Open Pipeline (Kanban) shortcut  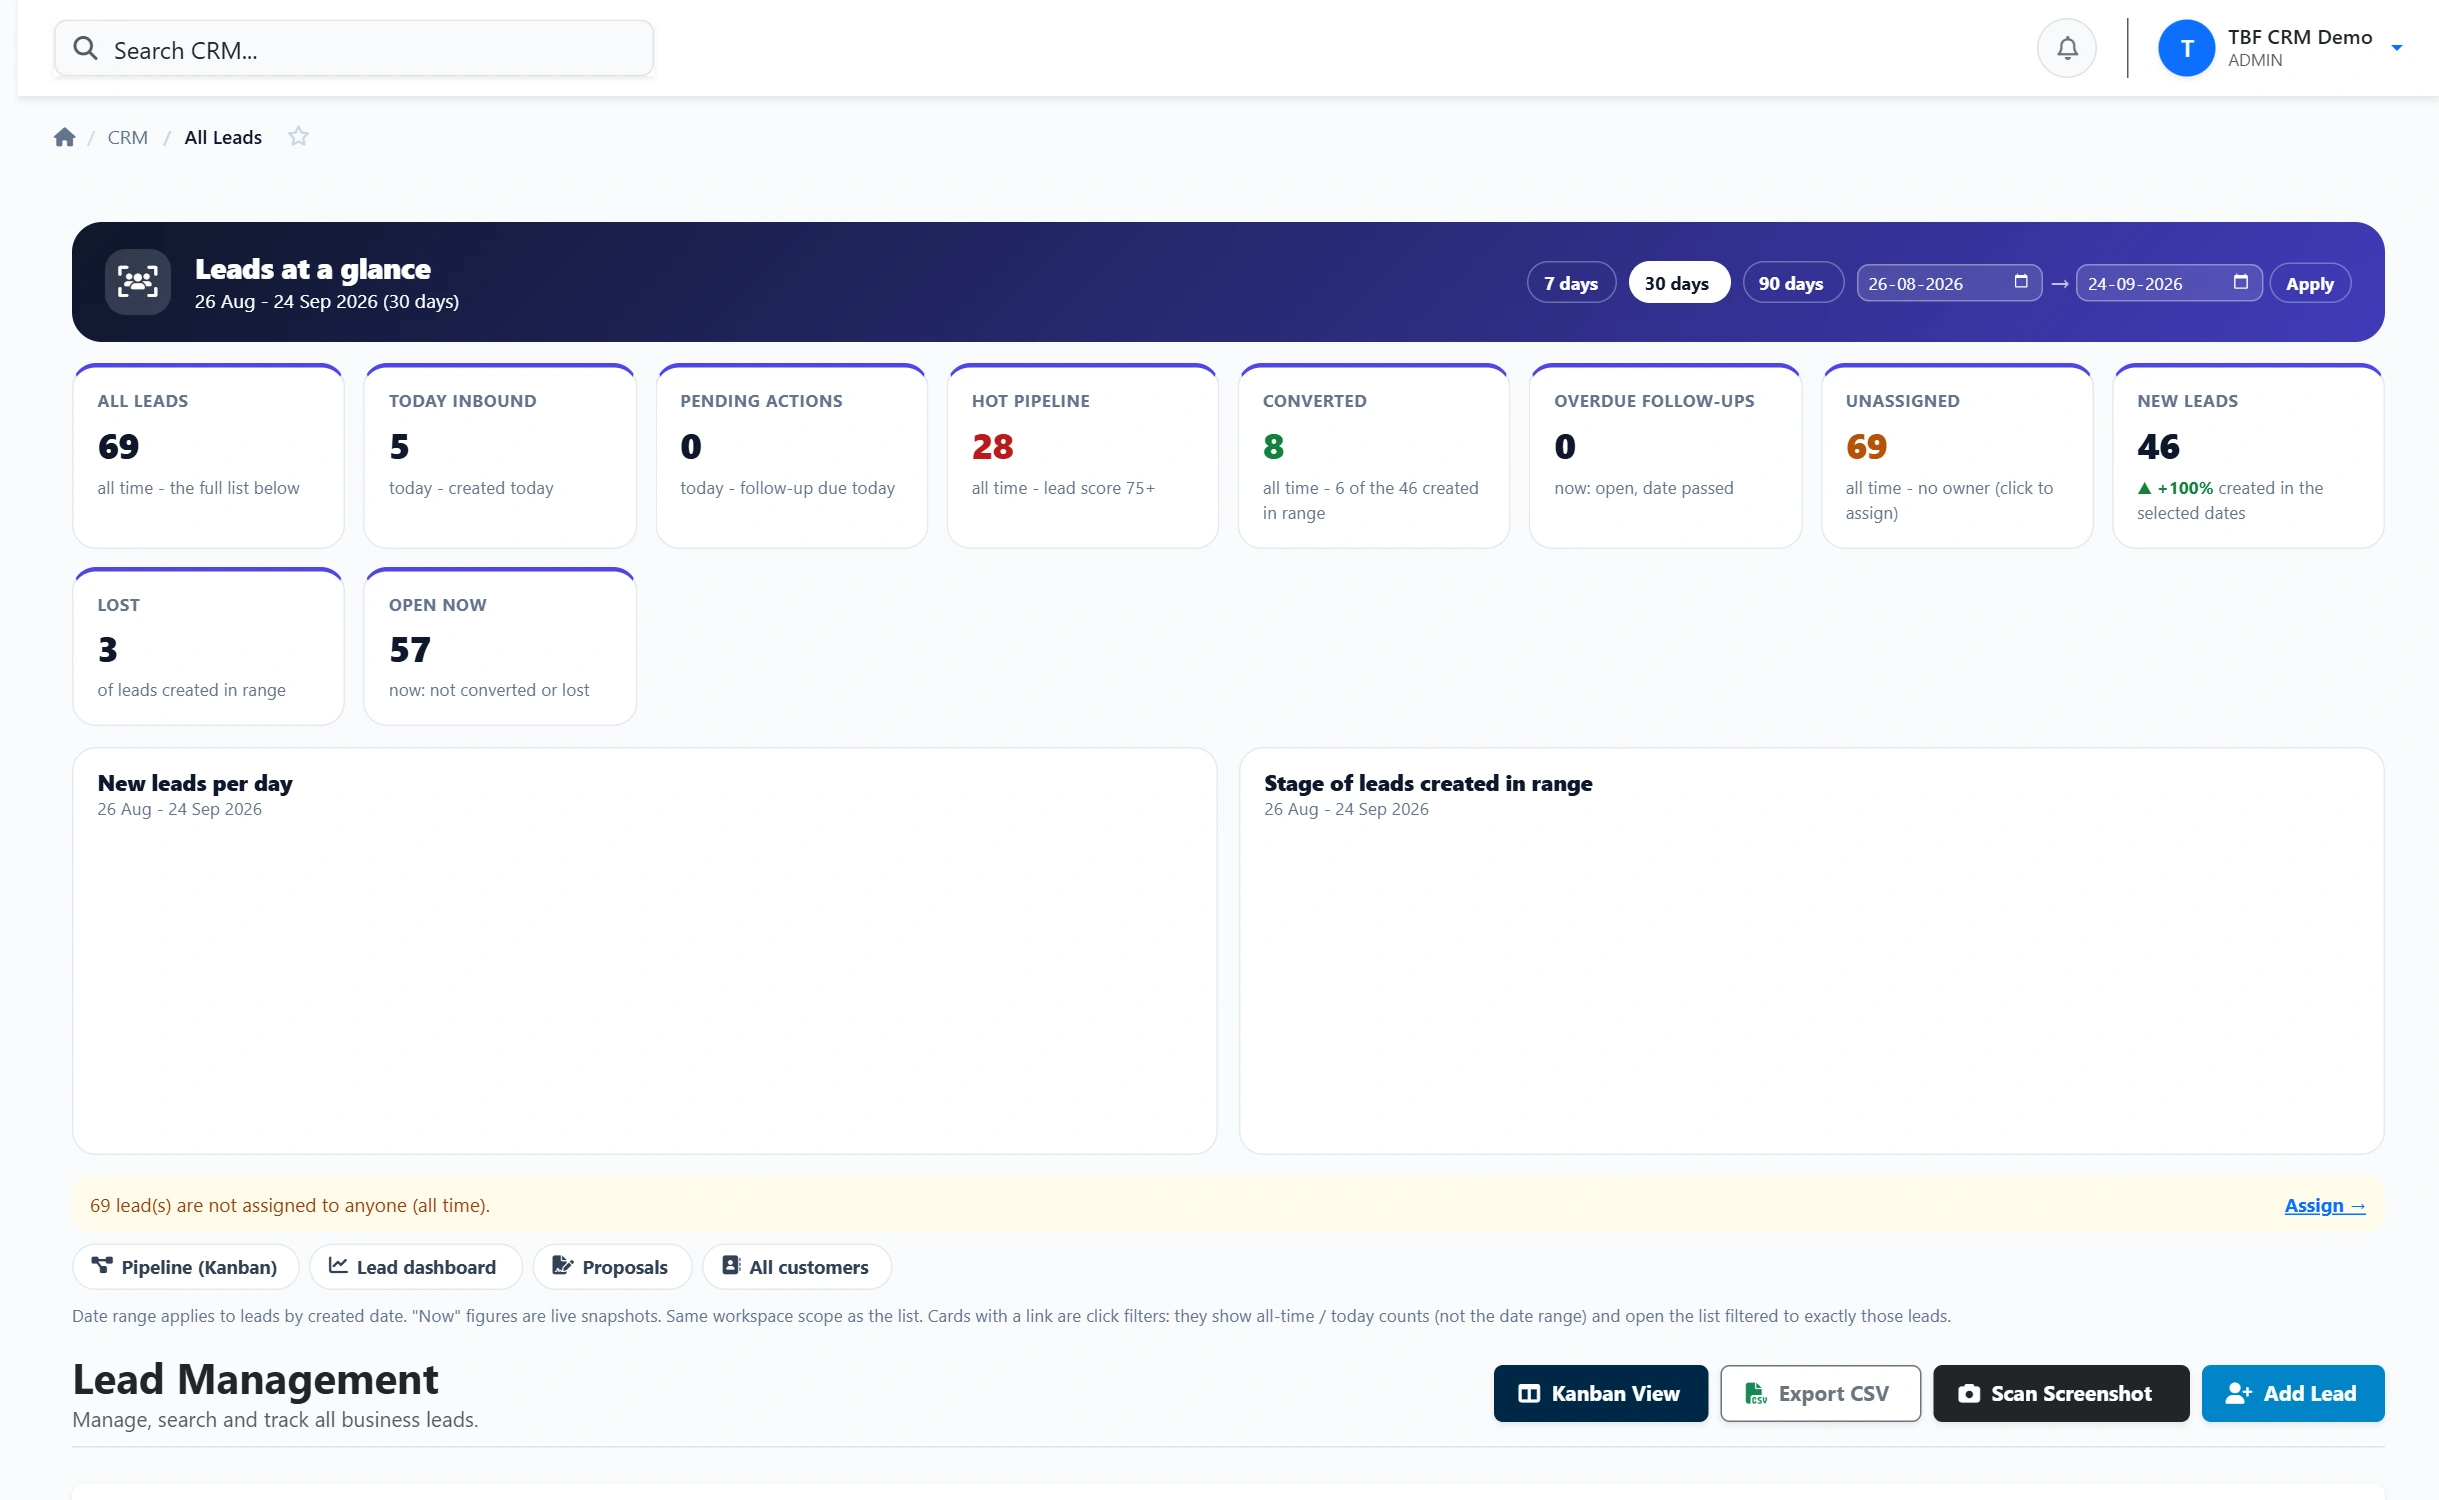pyautogui.click(x=185, y=1267)
